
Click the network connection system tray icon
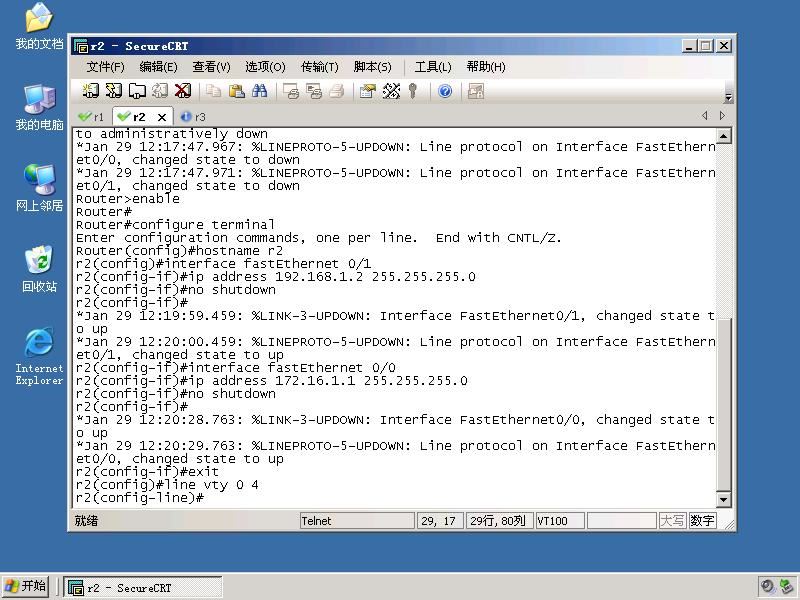tap(787, 587)
